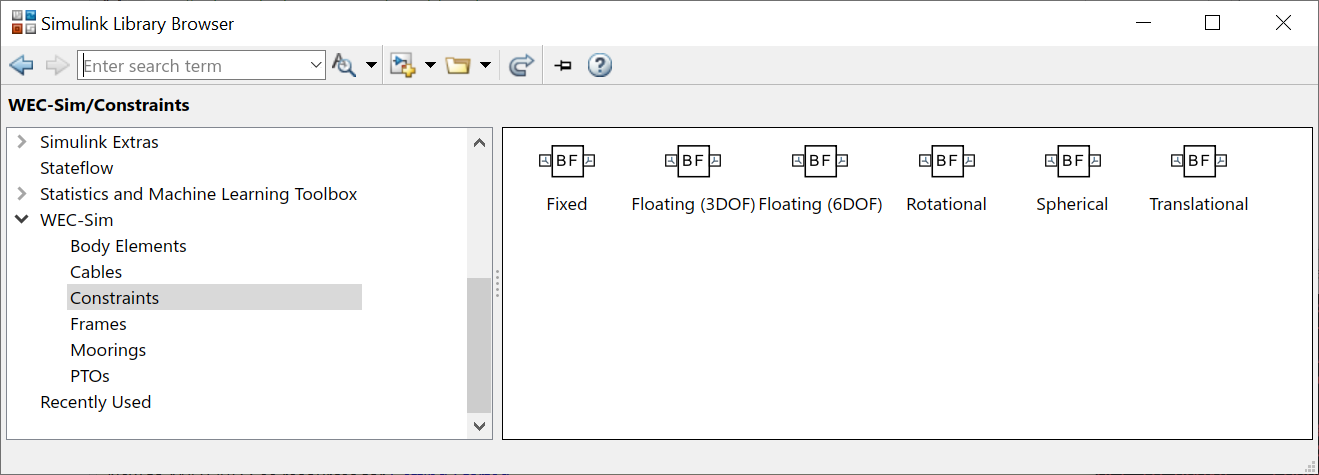The image size is (1319, 475).
Task: Select the Floating (6DOF) block icon
Action: pyautogui.click(x=820, y=160)
